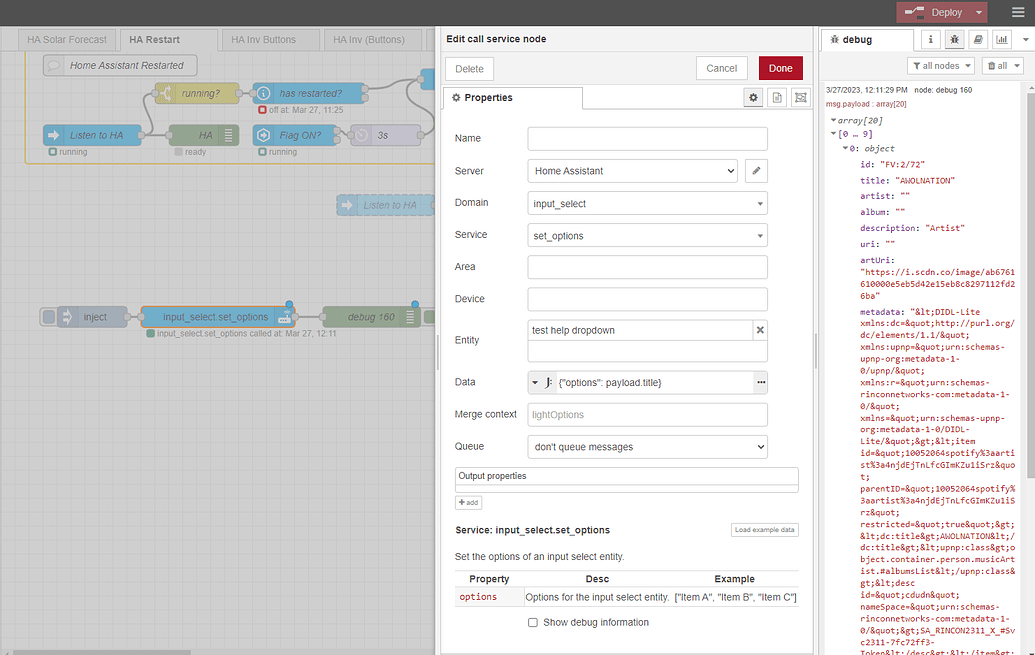Image resolution: width=1035 pixels, height=655 pixels.
Task: Open the main hamburger menu
Action: (x=1018, y=12)
